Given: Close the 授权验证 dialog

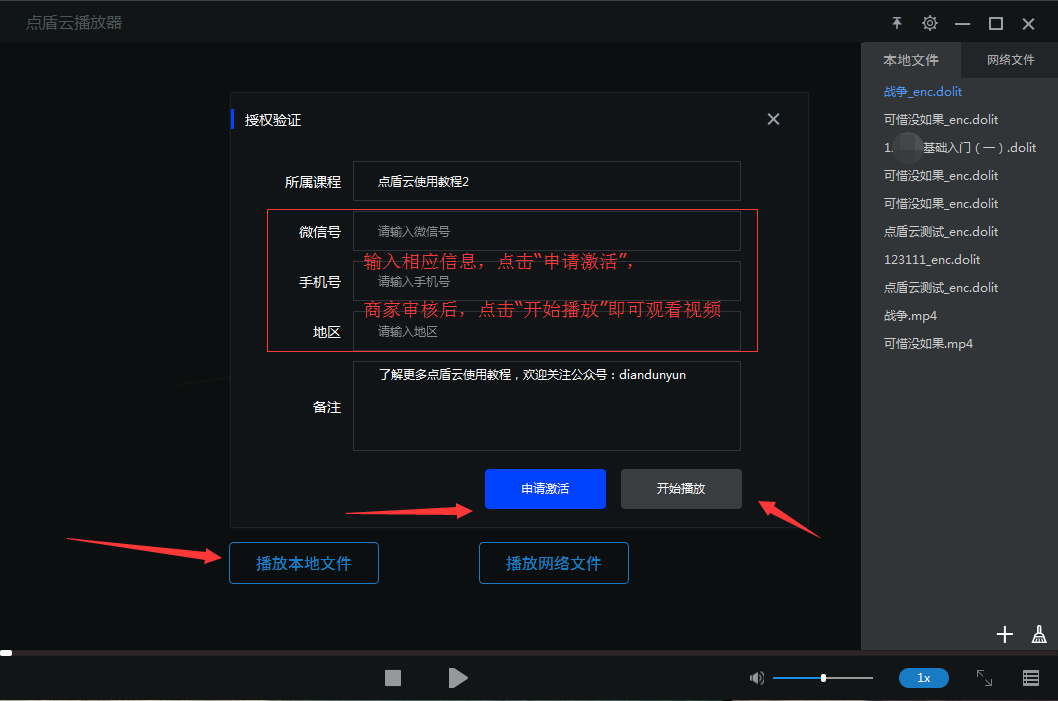Looking at the screenshot, I should pos(773,119).
